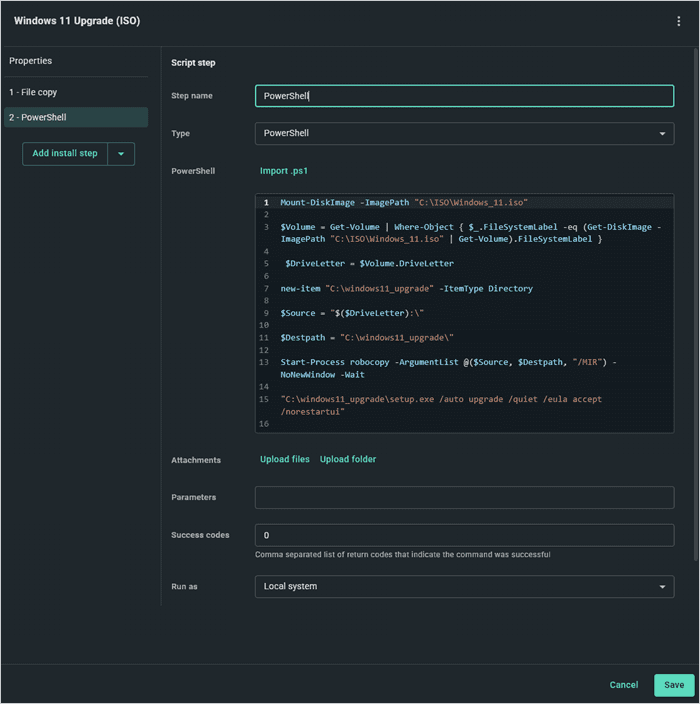Viewport: 700px width, 704px height.
Task: Open the three-dot options menu
Action: (678, 21)
